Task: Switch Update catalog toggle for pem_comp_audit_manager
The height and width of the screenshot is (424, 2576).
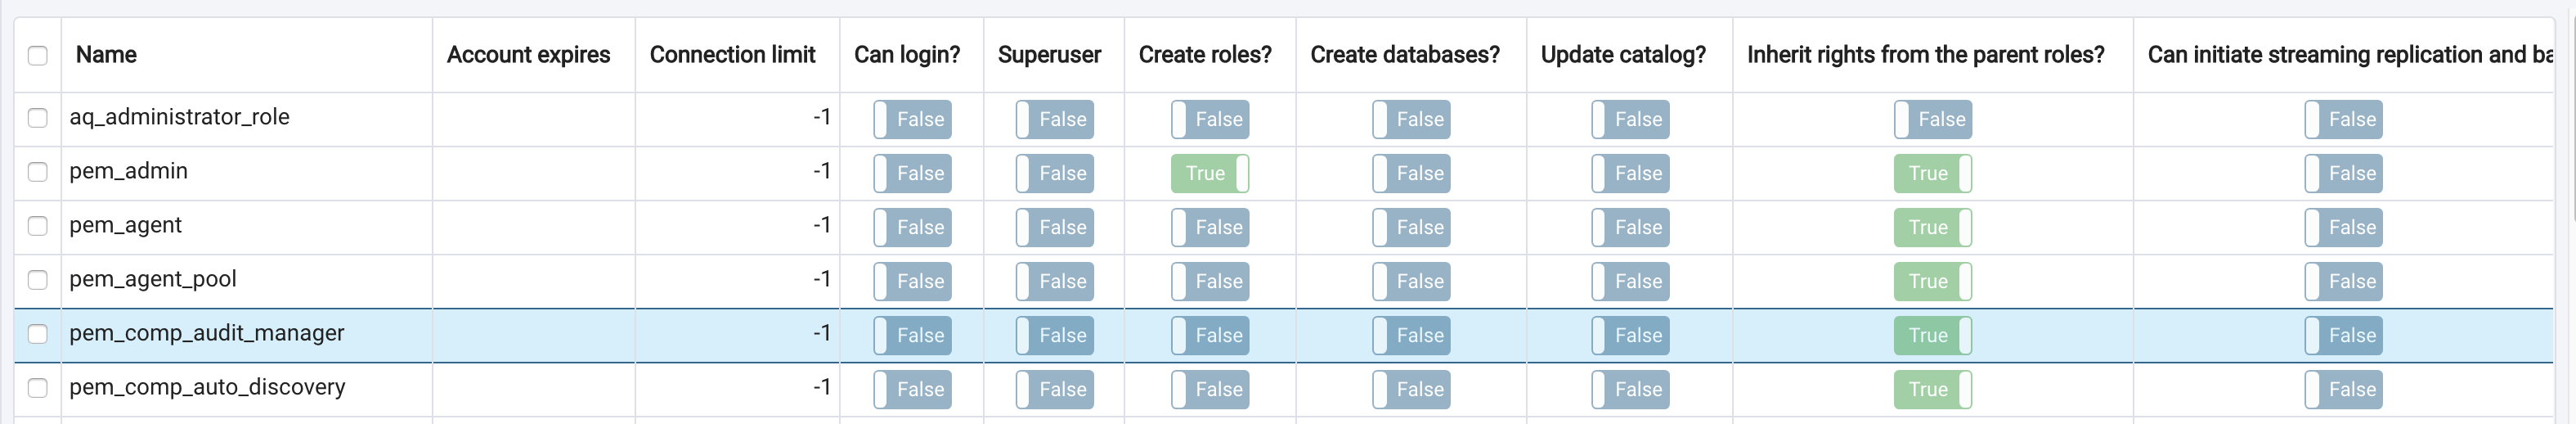Action: pos(1630,335)
